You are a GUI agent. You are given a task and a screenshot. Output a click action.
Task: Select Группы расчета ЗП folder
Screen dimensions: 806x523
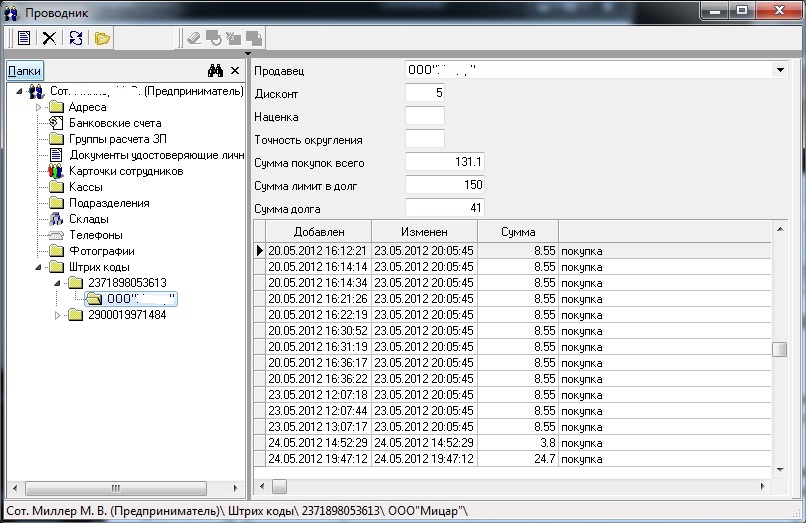pyautogui.click(x=118, y=139)
